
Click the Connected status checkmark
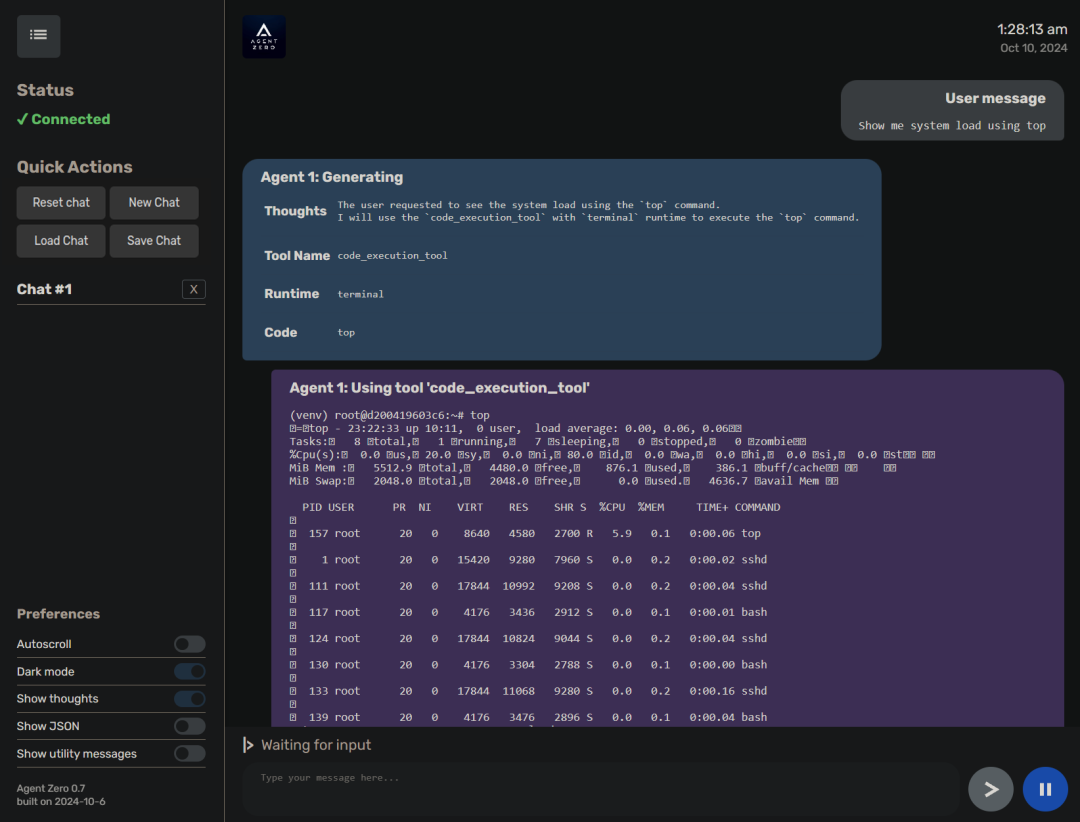pyautogui.click(x=22, y=119)
